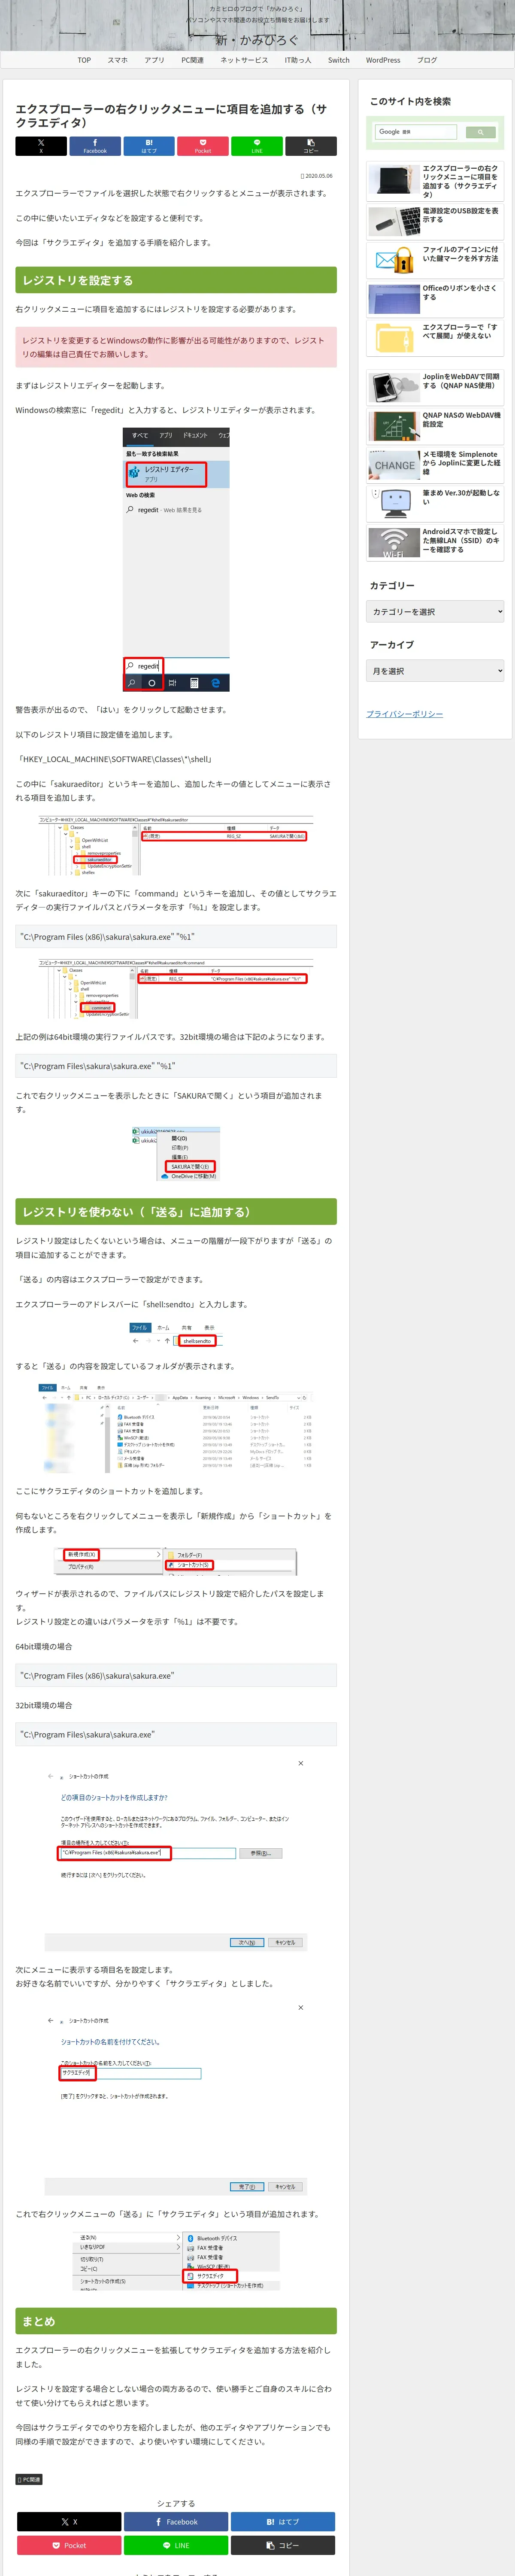Click the CHANGE thumbnail in the sidebar
The width and height of the screenshot is (515, 2576).
(394, 465)
